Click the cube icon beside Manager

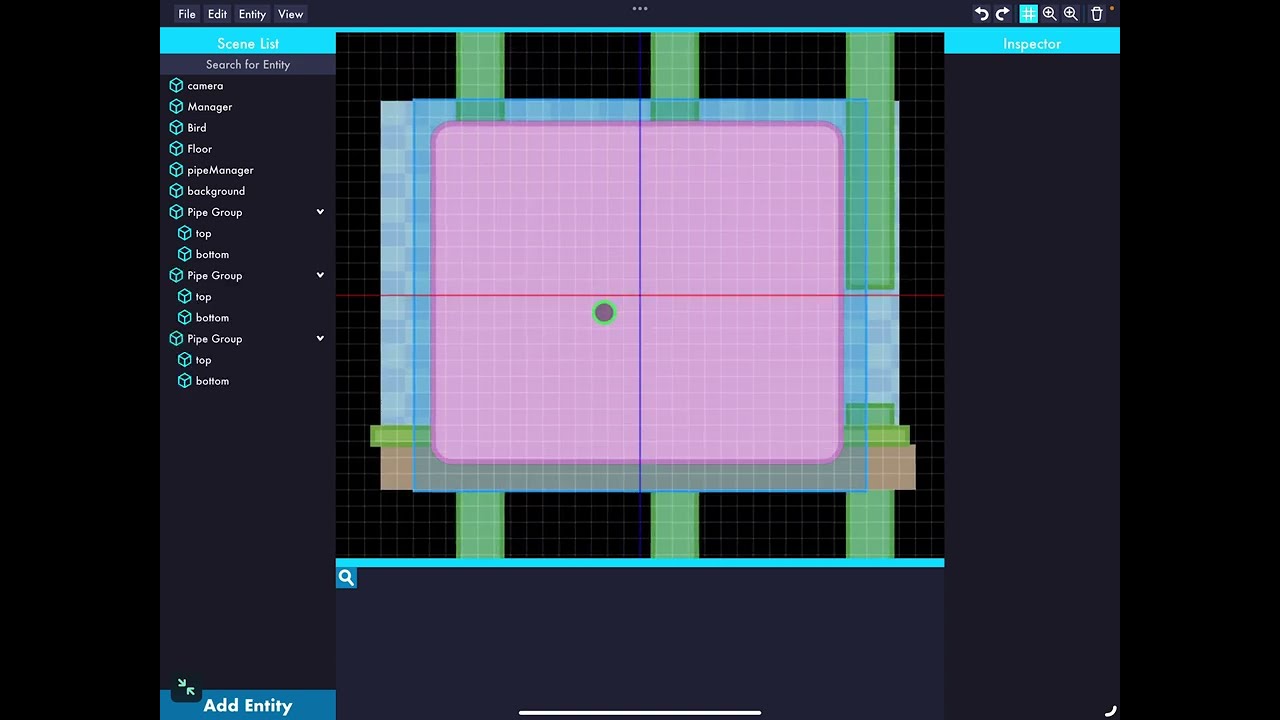click(176, 107)
